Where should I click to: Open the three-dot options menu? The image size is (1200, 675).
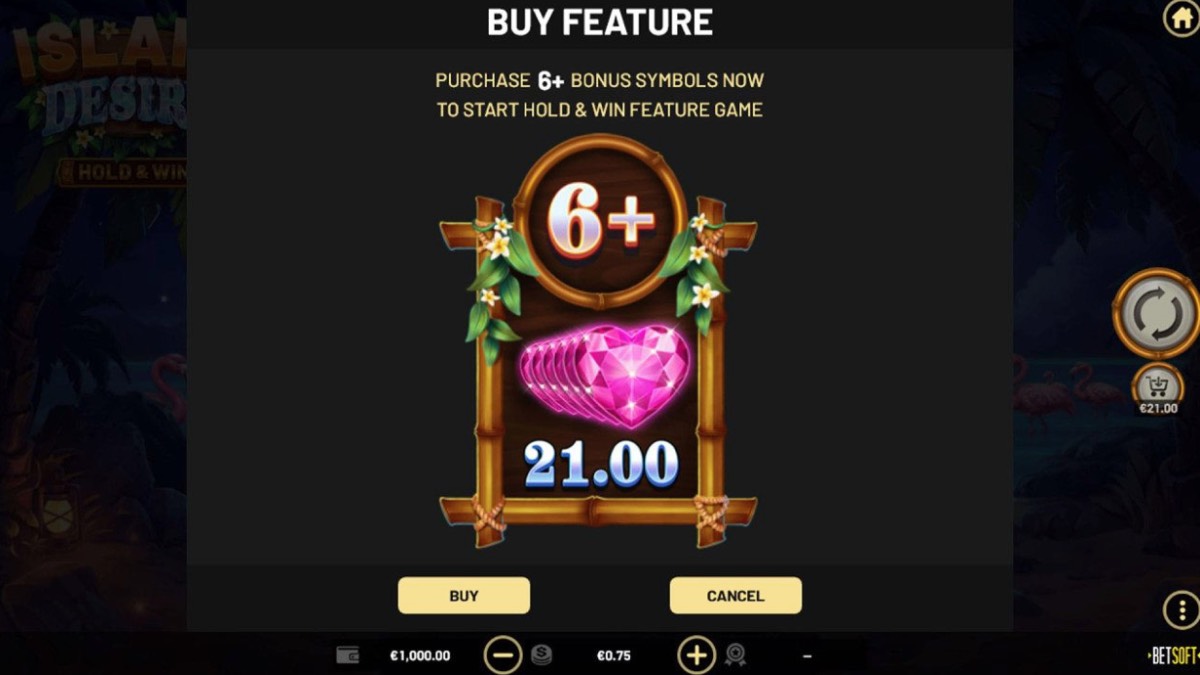[1181, 609]
